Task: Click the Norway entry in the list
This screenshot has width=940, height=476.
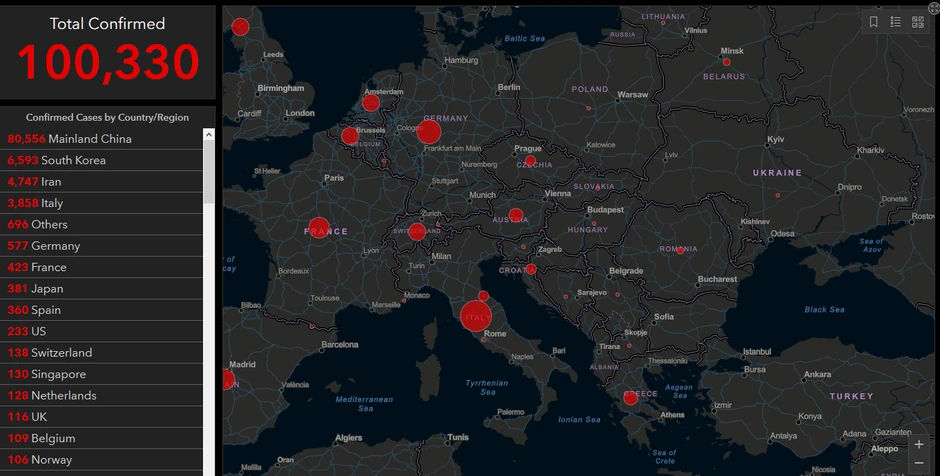Action: click(x=100, y=460)
